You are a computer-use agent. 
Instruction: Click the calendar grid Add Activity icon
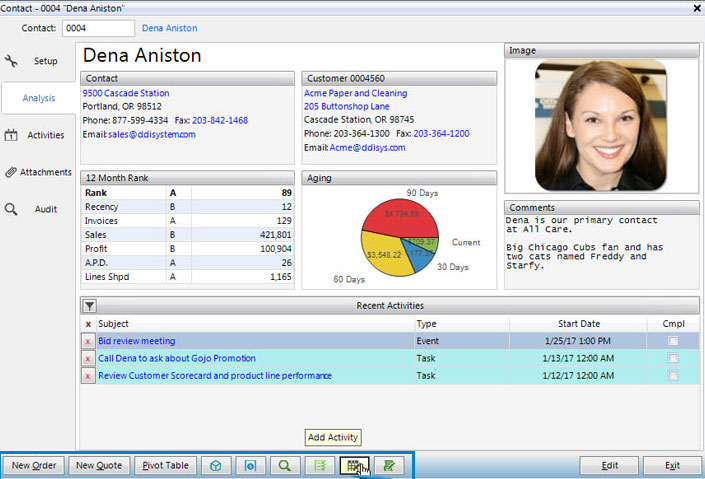pos(354,466)
